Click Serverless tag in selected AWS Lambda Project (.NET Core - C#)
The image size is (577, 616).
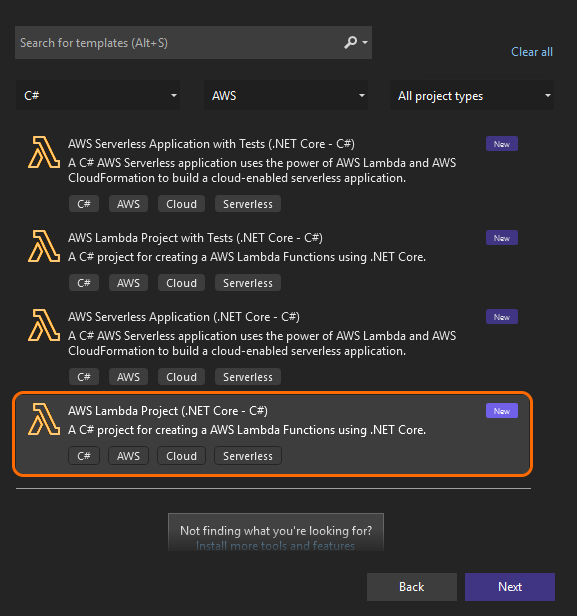(248, 456)
